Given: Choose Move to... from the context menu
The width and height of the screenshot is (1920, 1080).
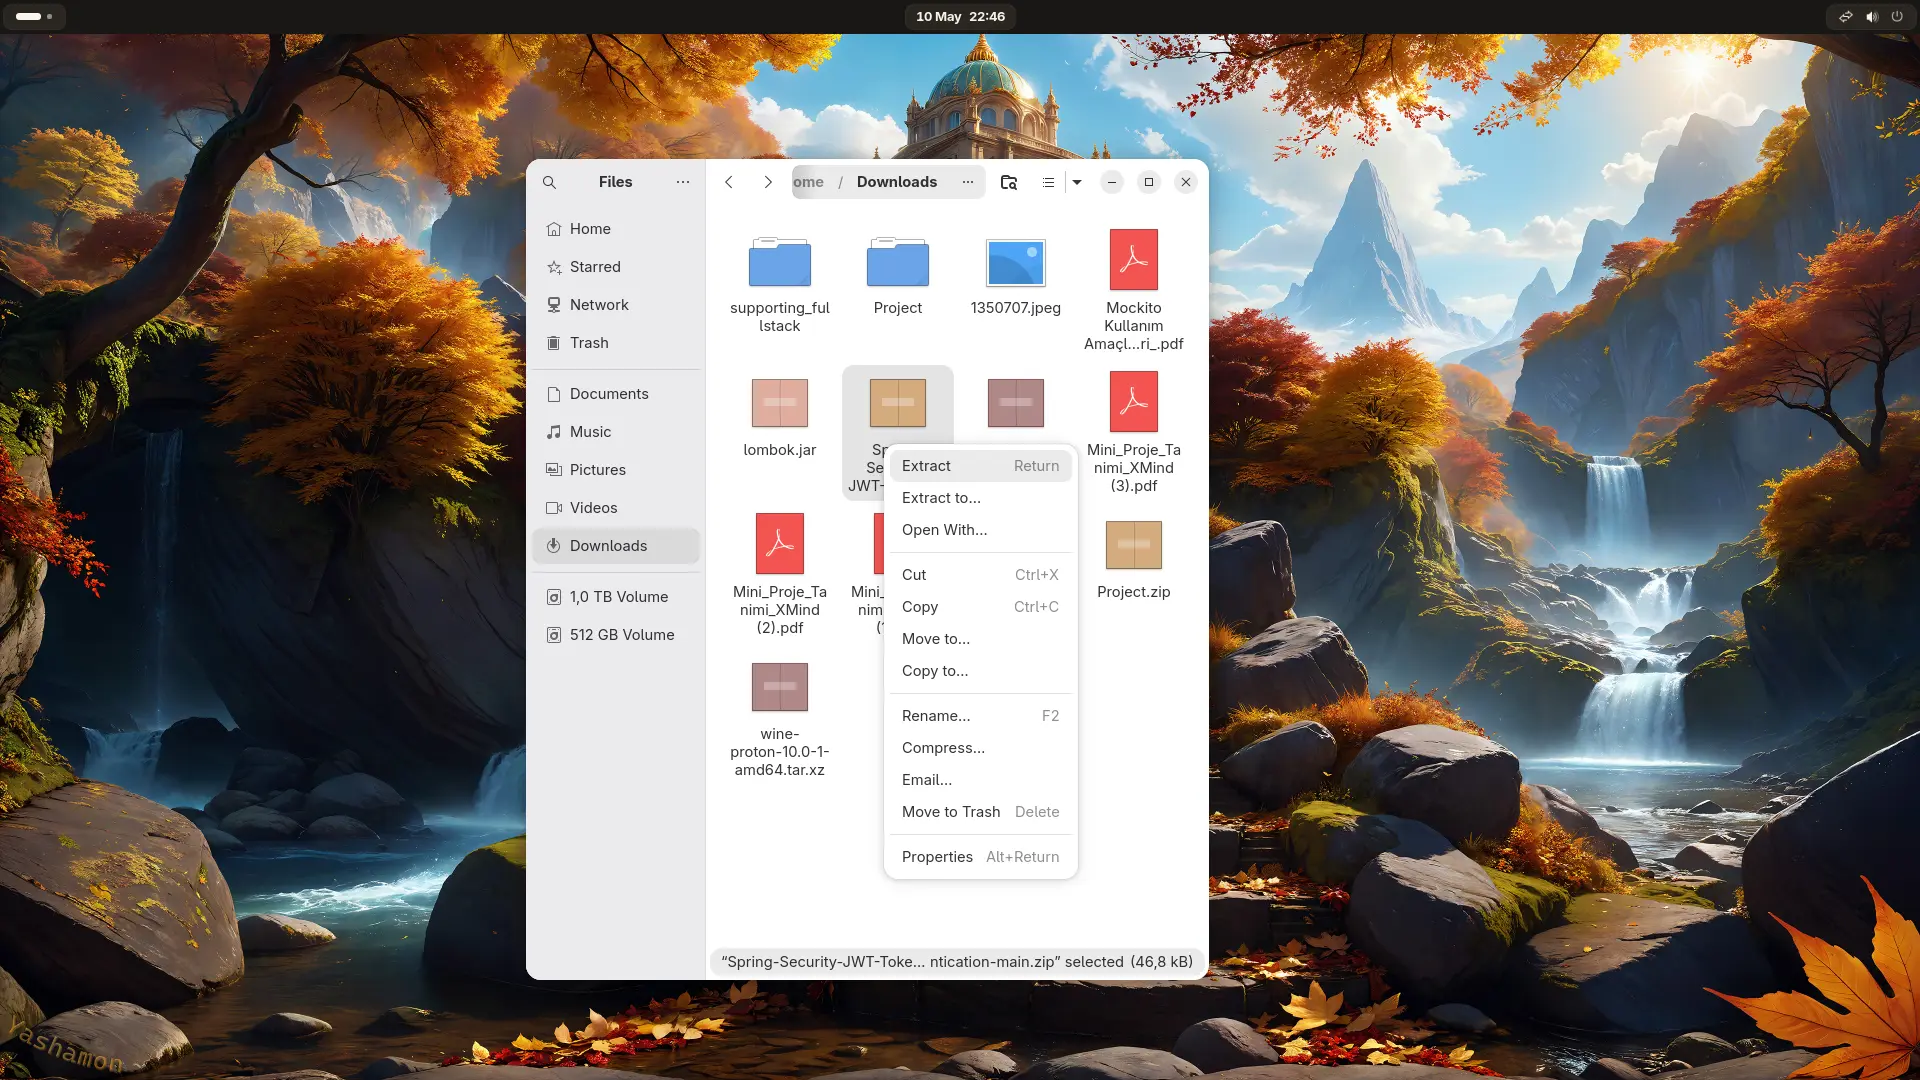Looking at the screenshot, I should (x=980, y=639).
